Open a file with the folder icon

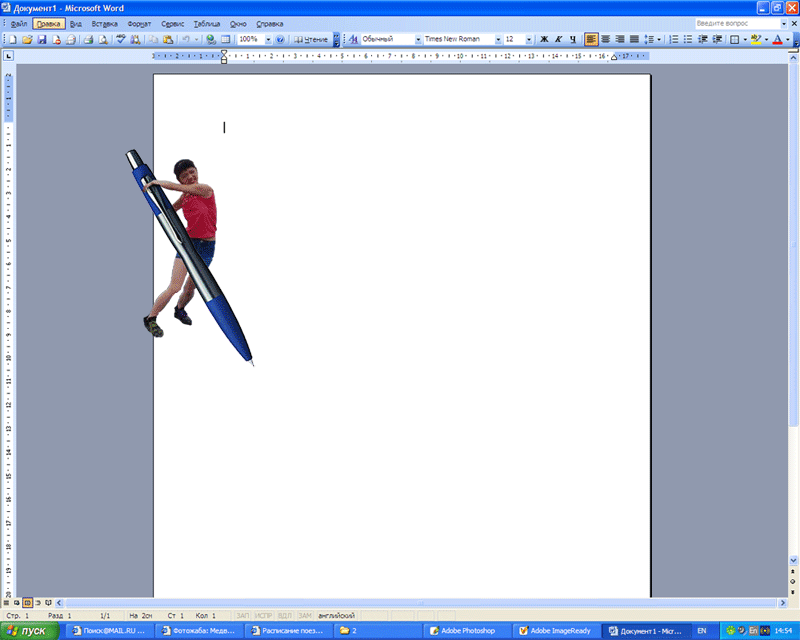coord(27,39)
